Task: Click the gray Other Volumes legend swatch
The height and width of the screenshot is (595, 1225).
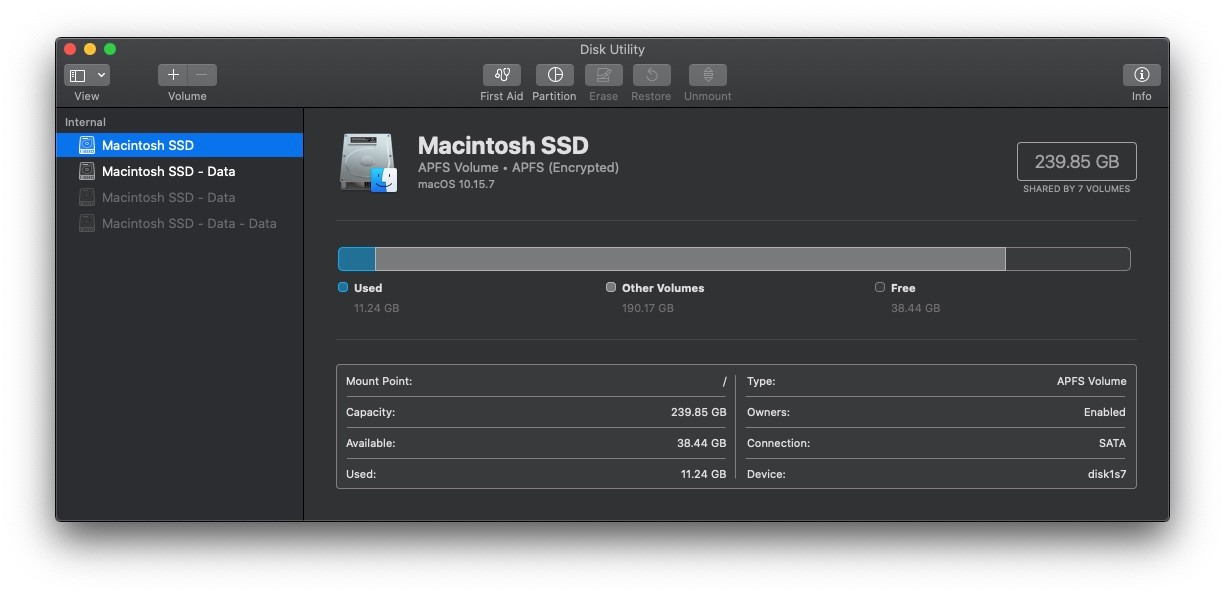Action: [x=611, y=287]
